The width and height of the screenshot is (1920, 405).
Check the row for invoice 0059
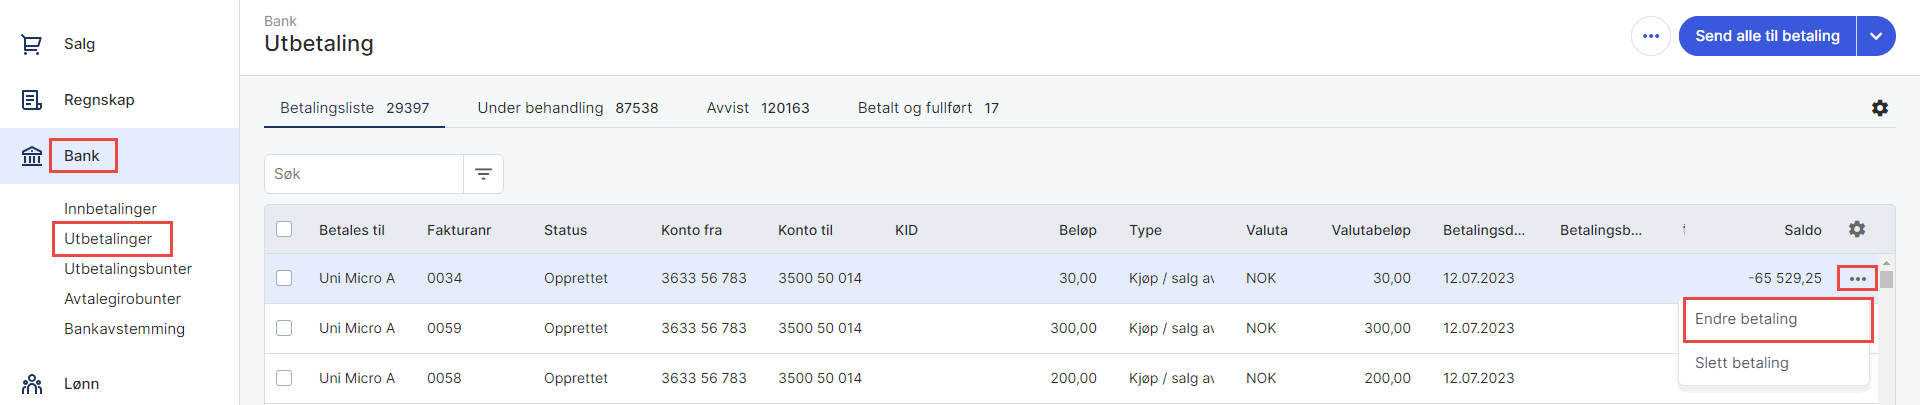[284, 328]
